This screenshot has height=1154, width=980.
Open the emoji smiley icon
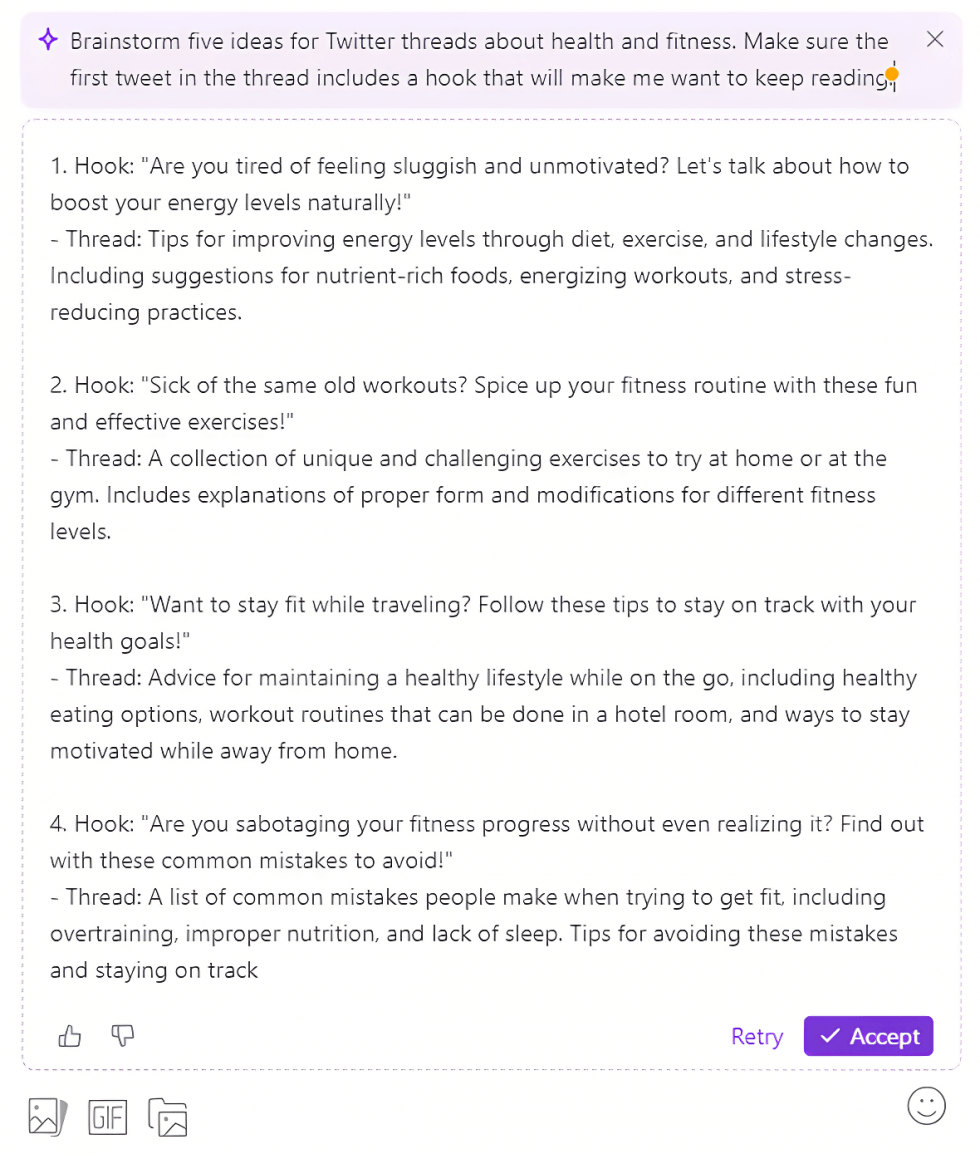point(925,1106)
